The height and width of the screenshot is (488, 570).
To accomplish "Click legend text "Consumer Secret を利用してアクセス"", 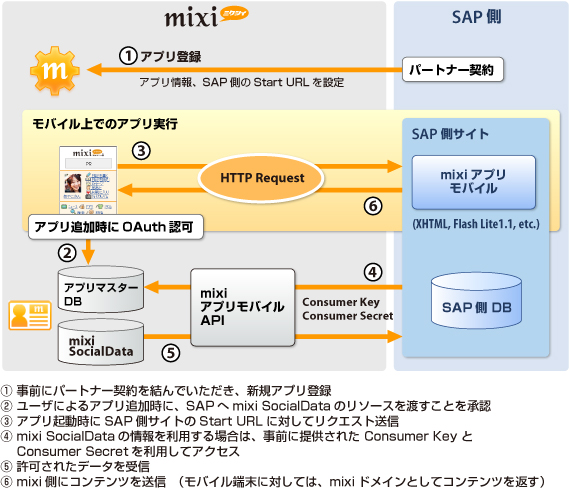I will point(128,451).
